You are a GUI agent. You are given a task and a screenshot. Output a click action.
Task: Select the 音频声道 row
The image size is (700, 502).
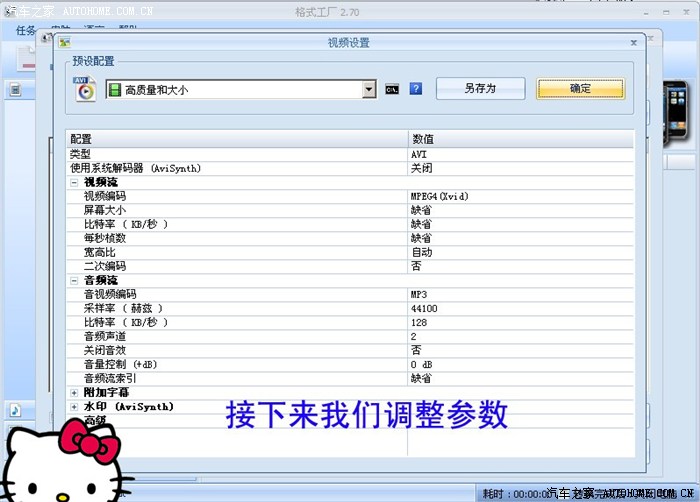(350, 336)
